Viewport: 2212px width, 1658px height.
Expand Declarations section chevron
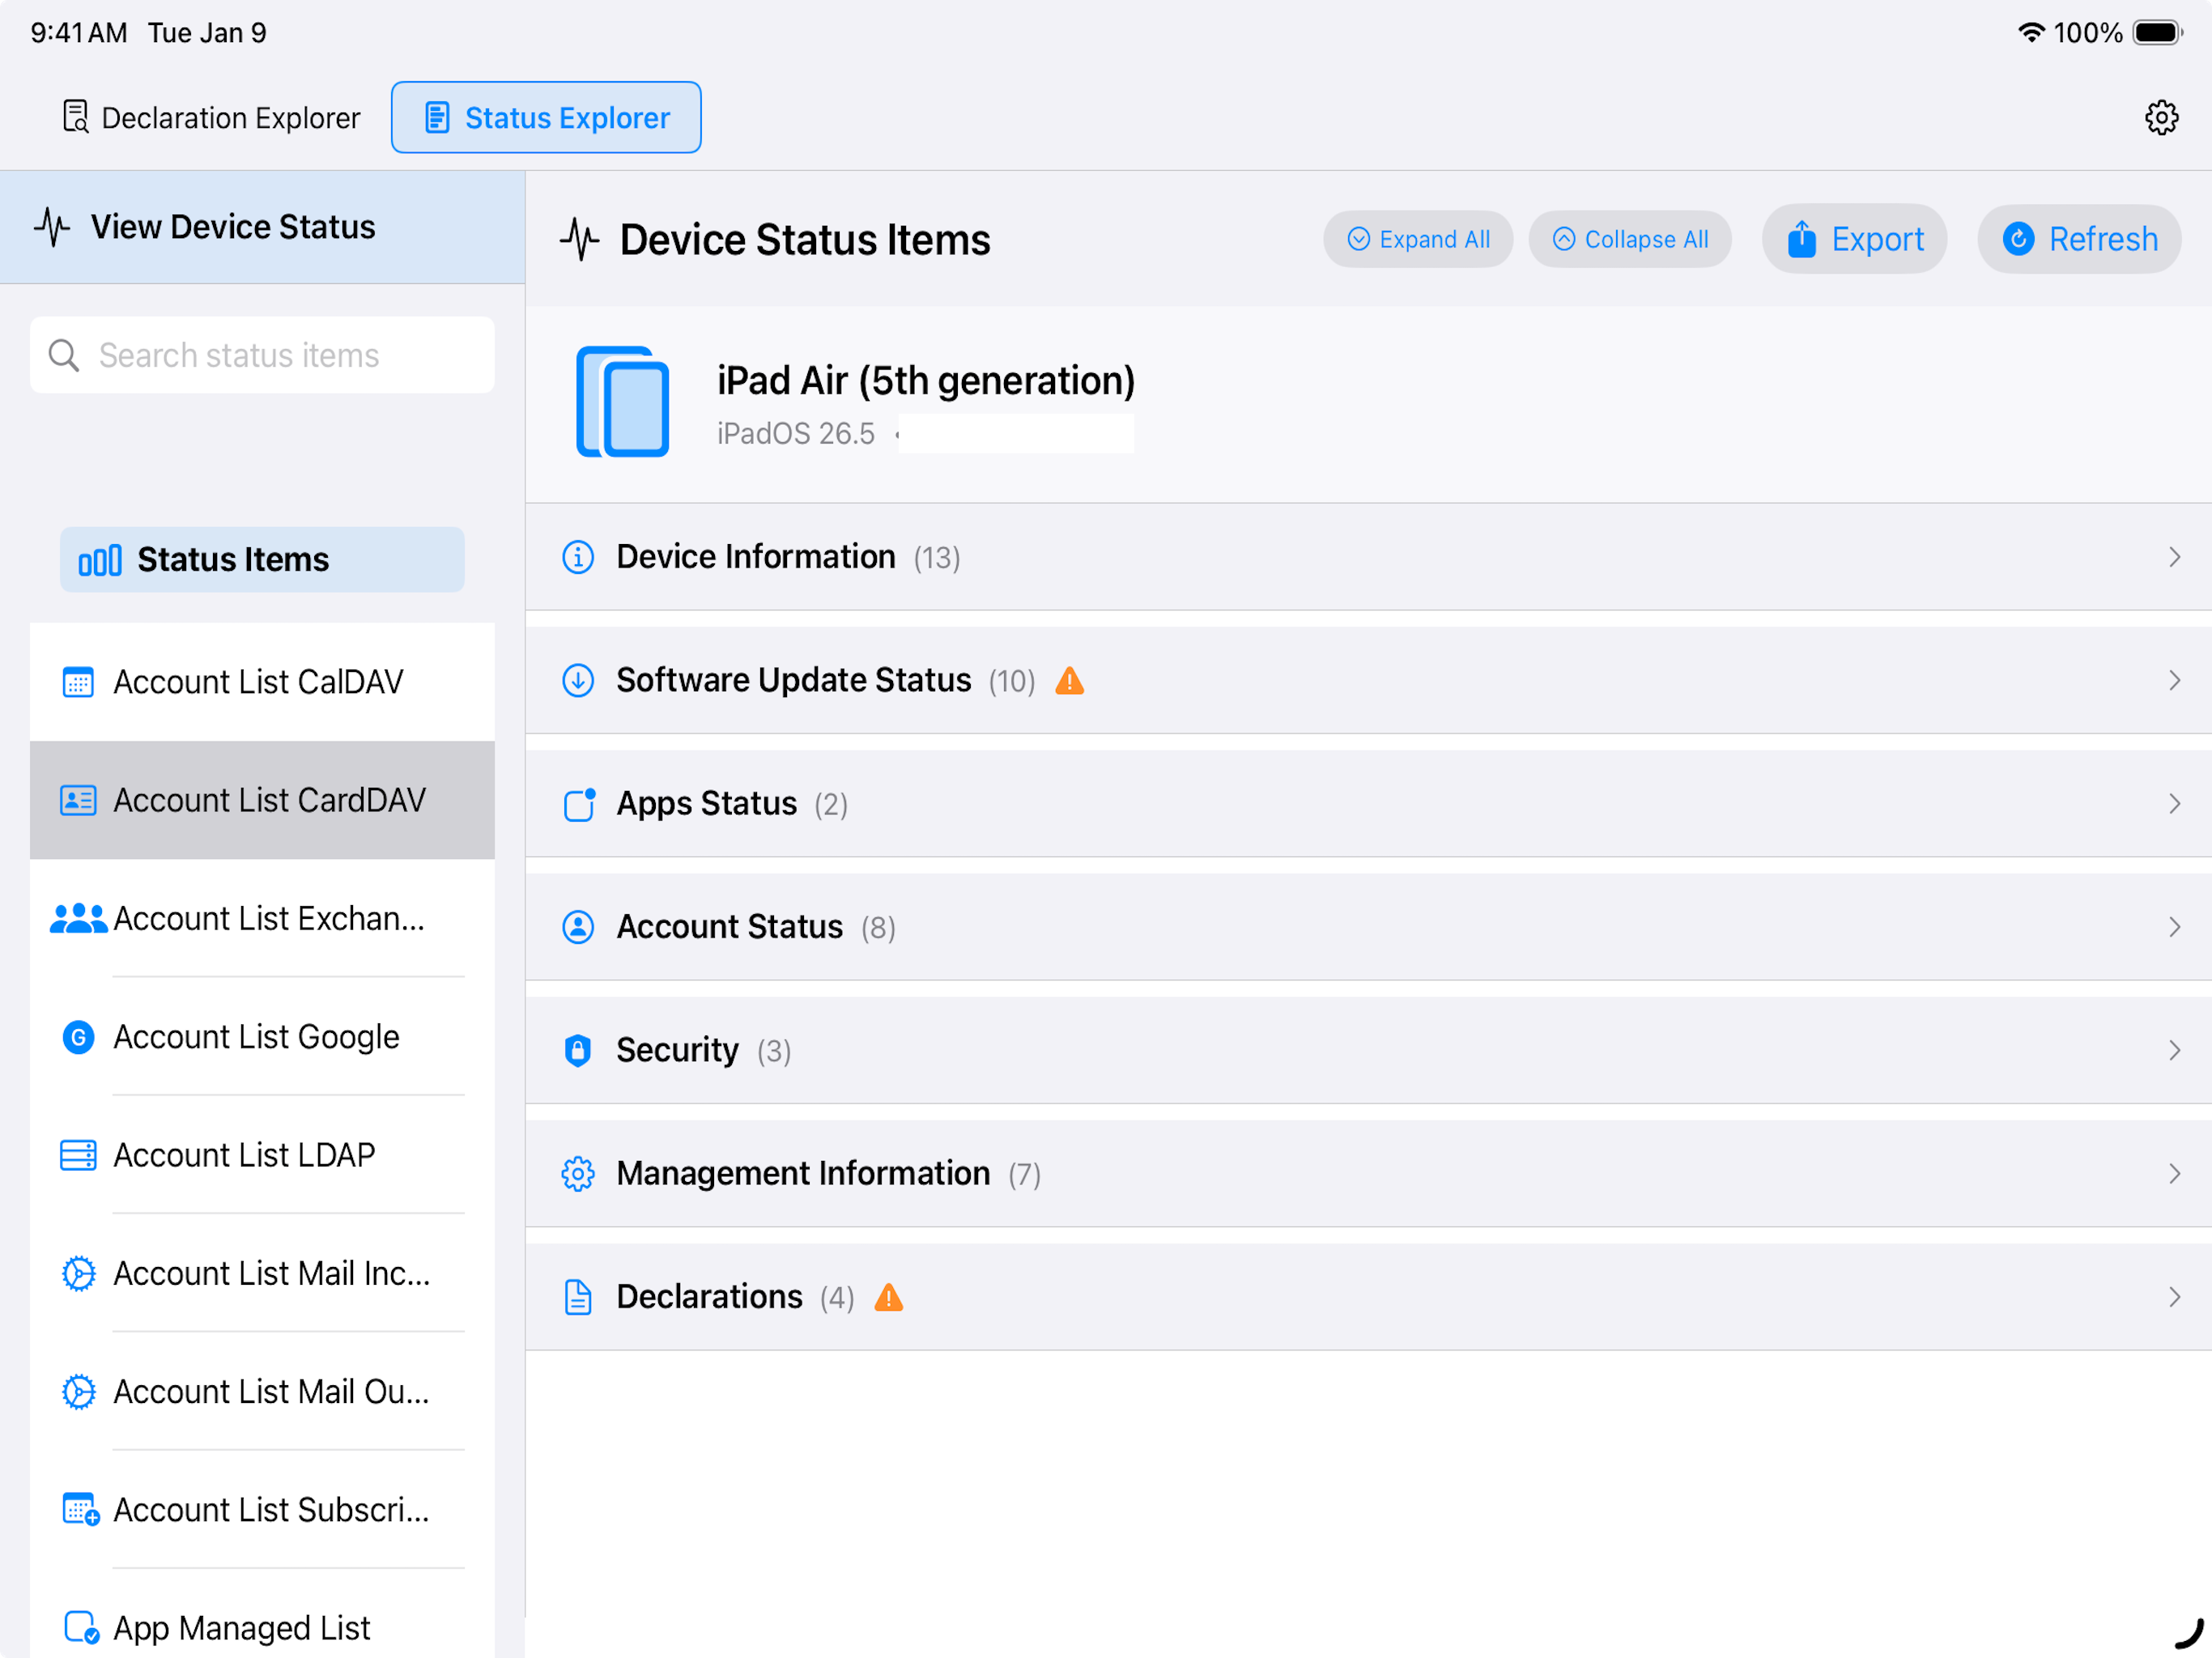(x=2174, y=1297)
